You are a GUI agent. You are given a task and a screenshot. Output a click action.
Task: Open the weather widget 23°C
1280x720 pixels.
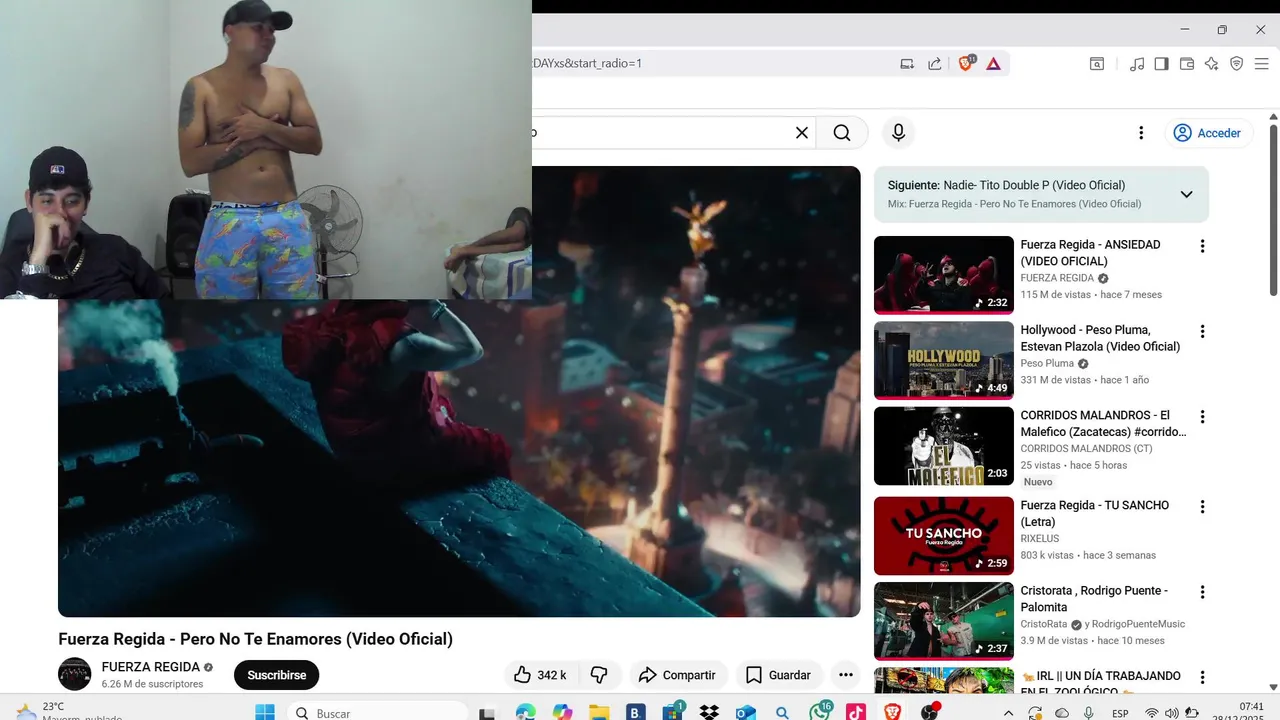pos(68,711)
